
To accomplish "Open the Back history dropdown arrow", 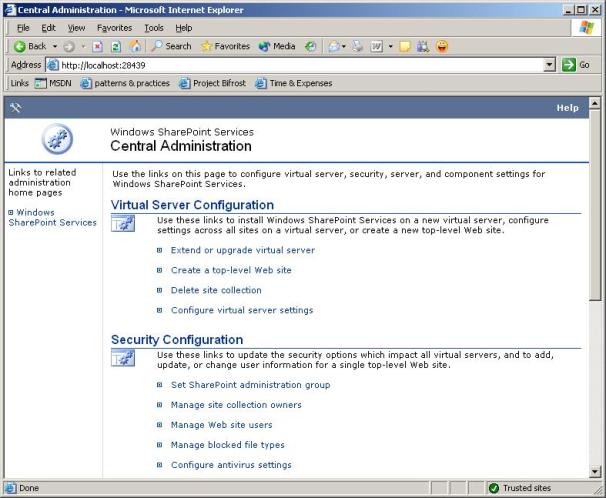I will [x=55, y=47].
